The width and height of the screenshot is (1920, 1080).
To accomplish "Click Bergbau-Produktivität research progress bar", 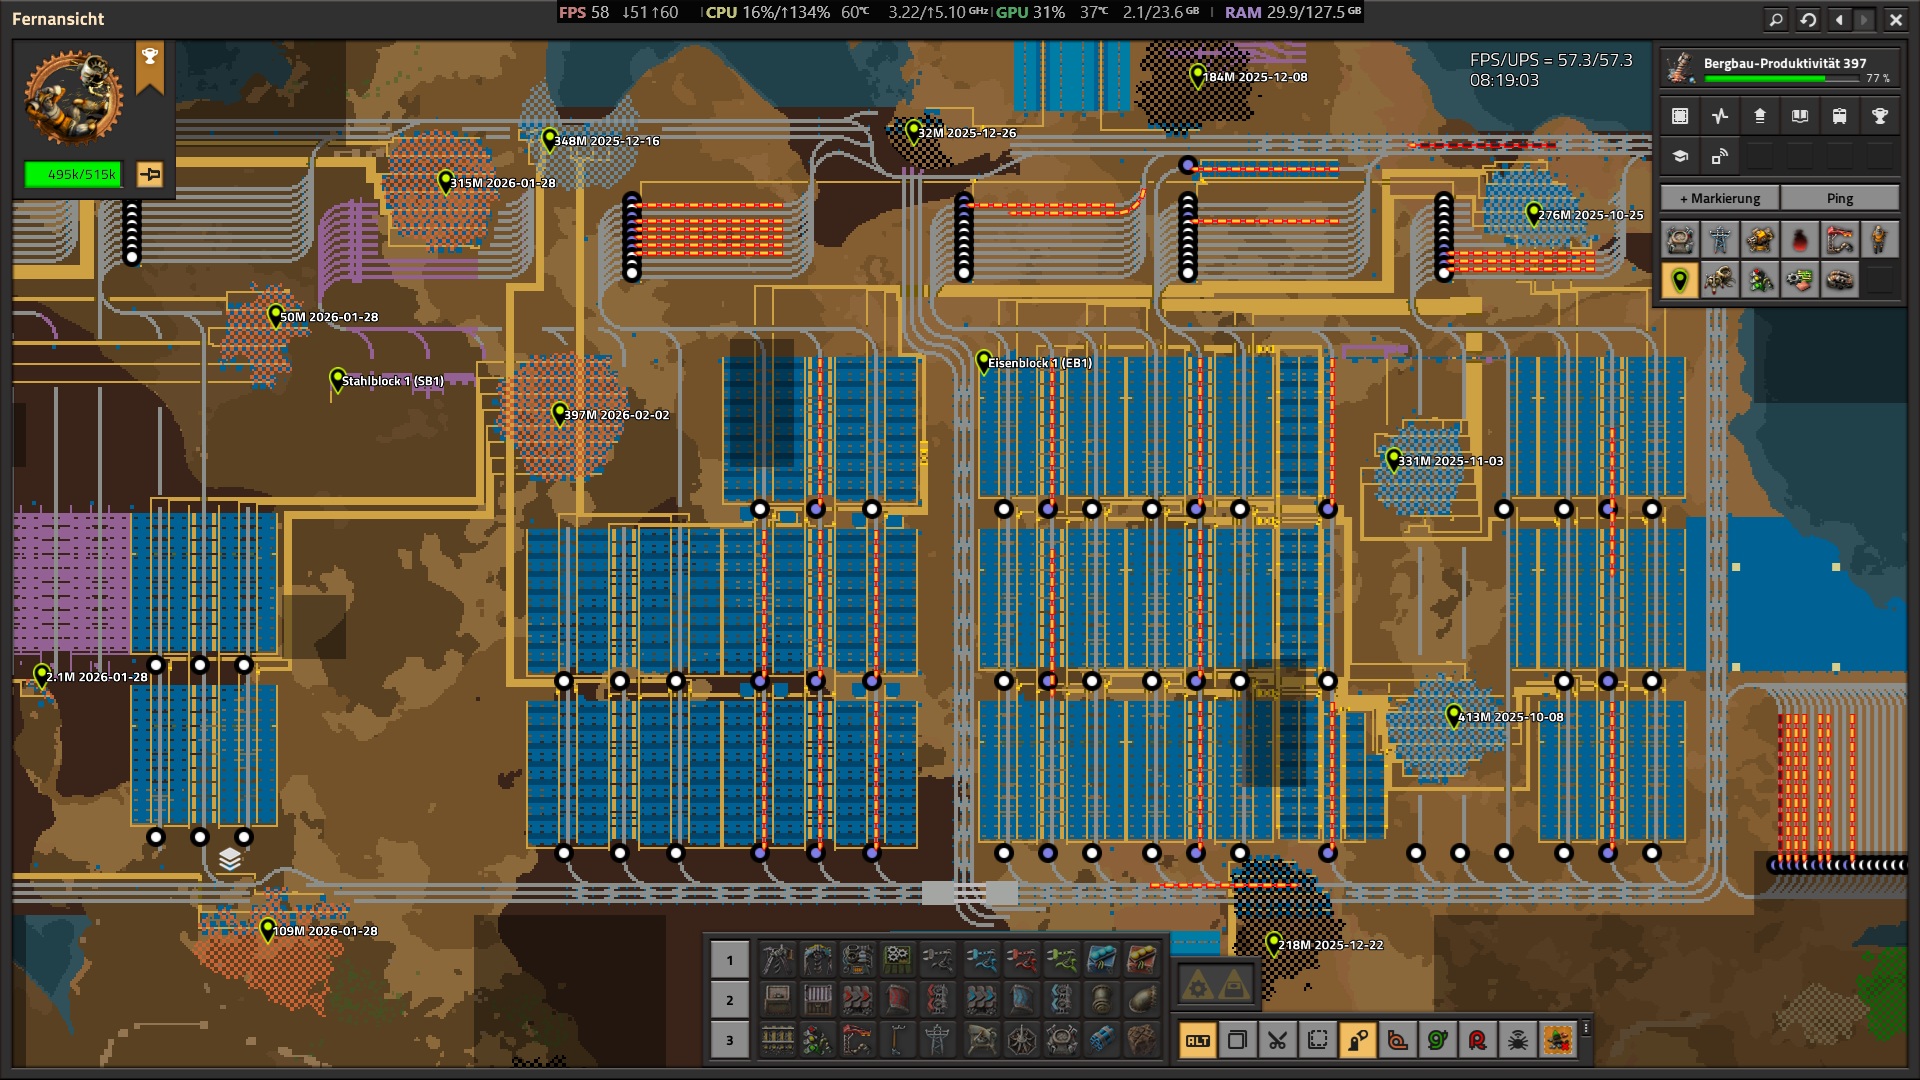I will [x=1780, y=78].
